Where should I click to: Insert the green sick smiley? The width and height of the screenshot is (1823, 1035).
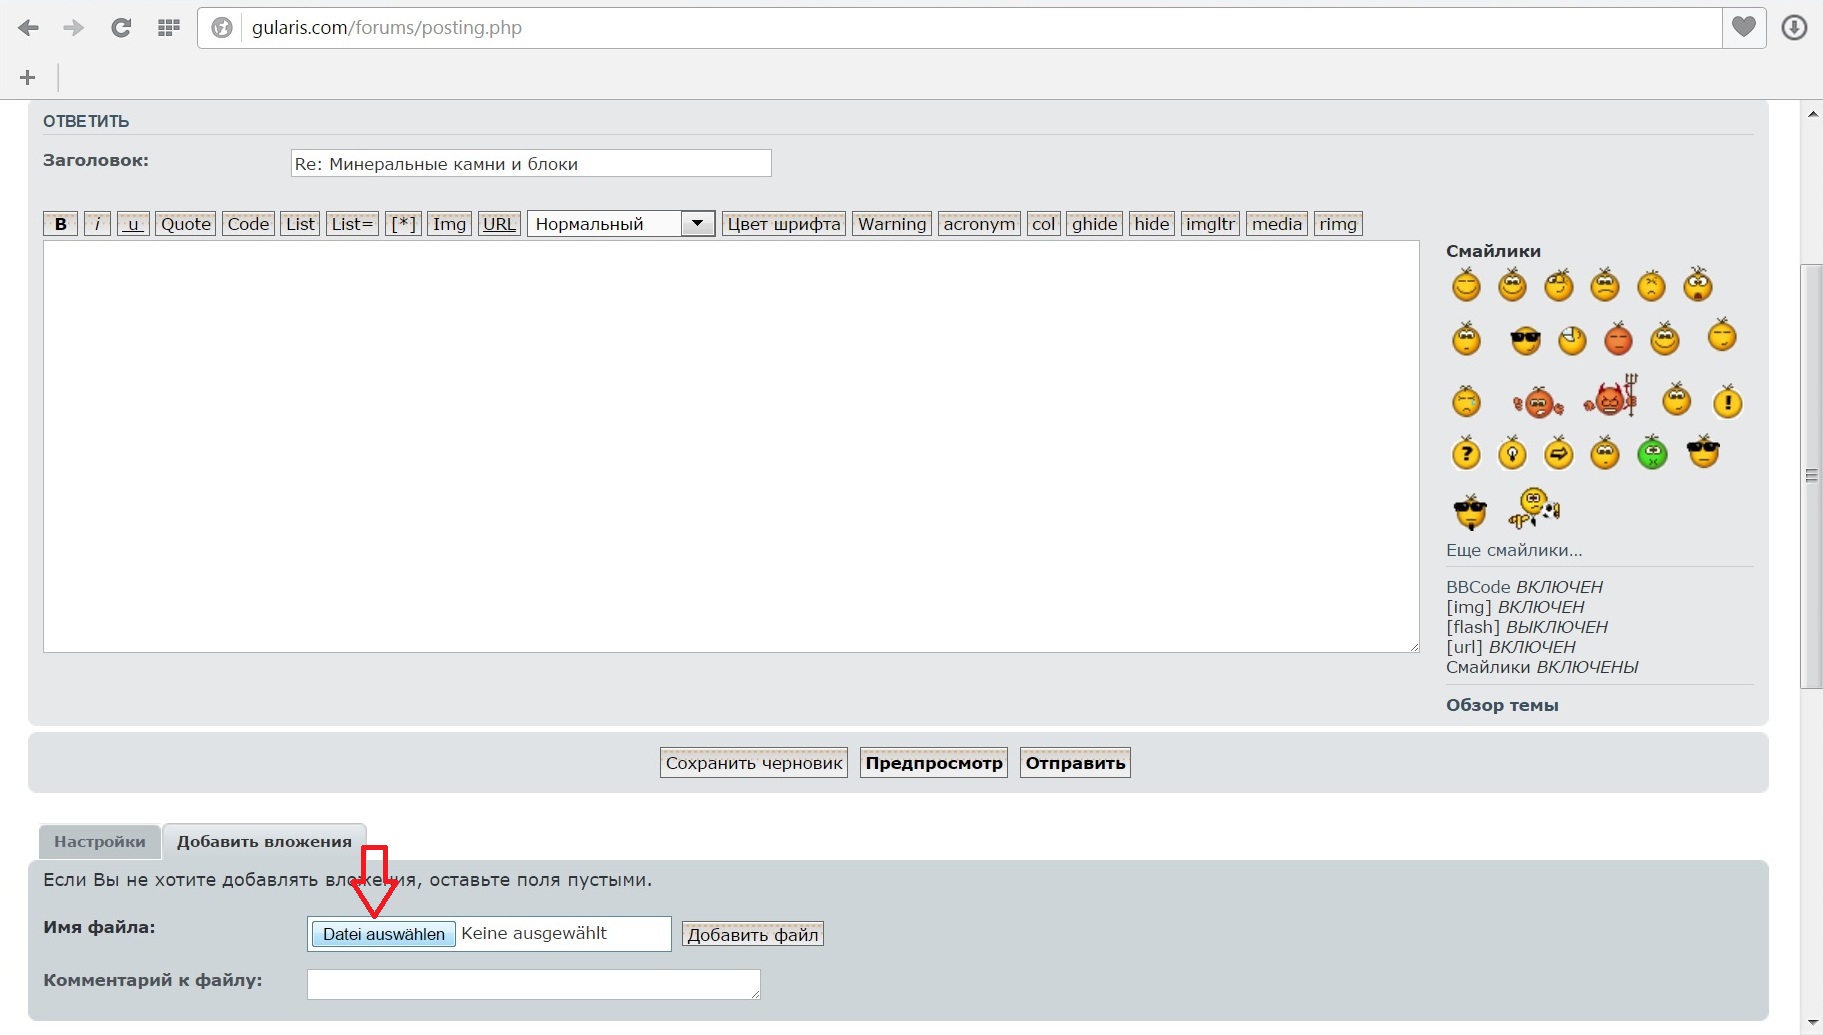coord(1652,453)
